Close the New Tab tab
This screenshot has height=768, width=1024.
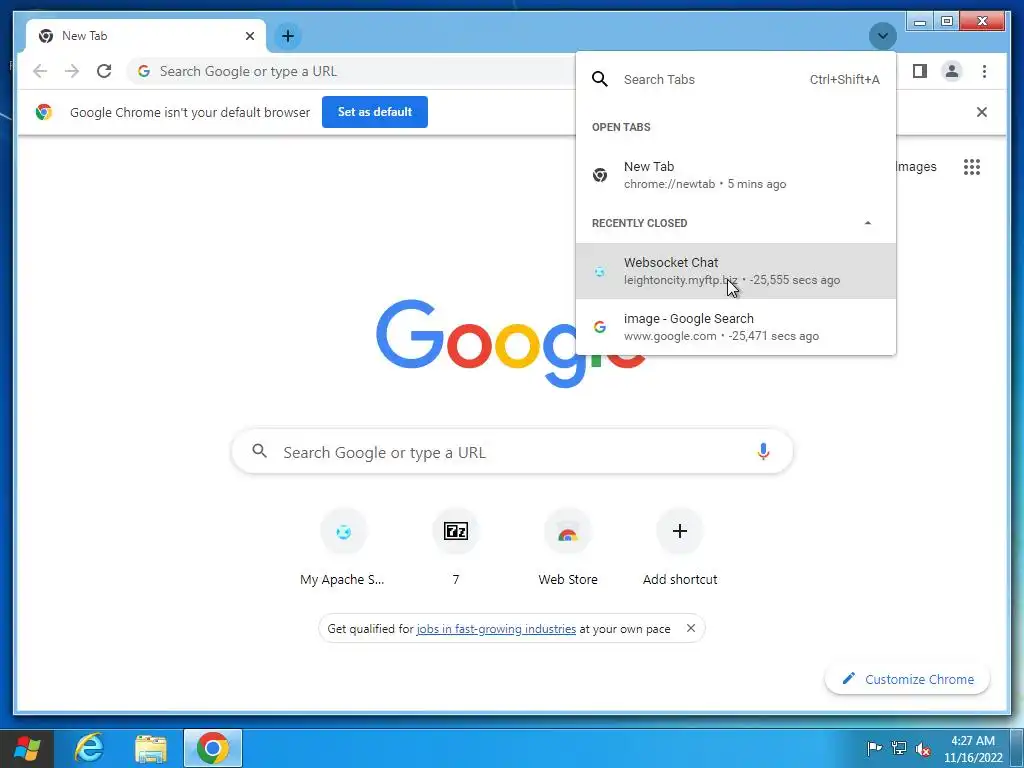click(249, 36)
